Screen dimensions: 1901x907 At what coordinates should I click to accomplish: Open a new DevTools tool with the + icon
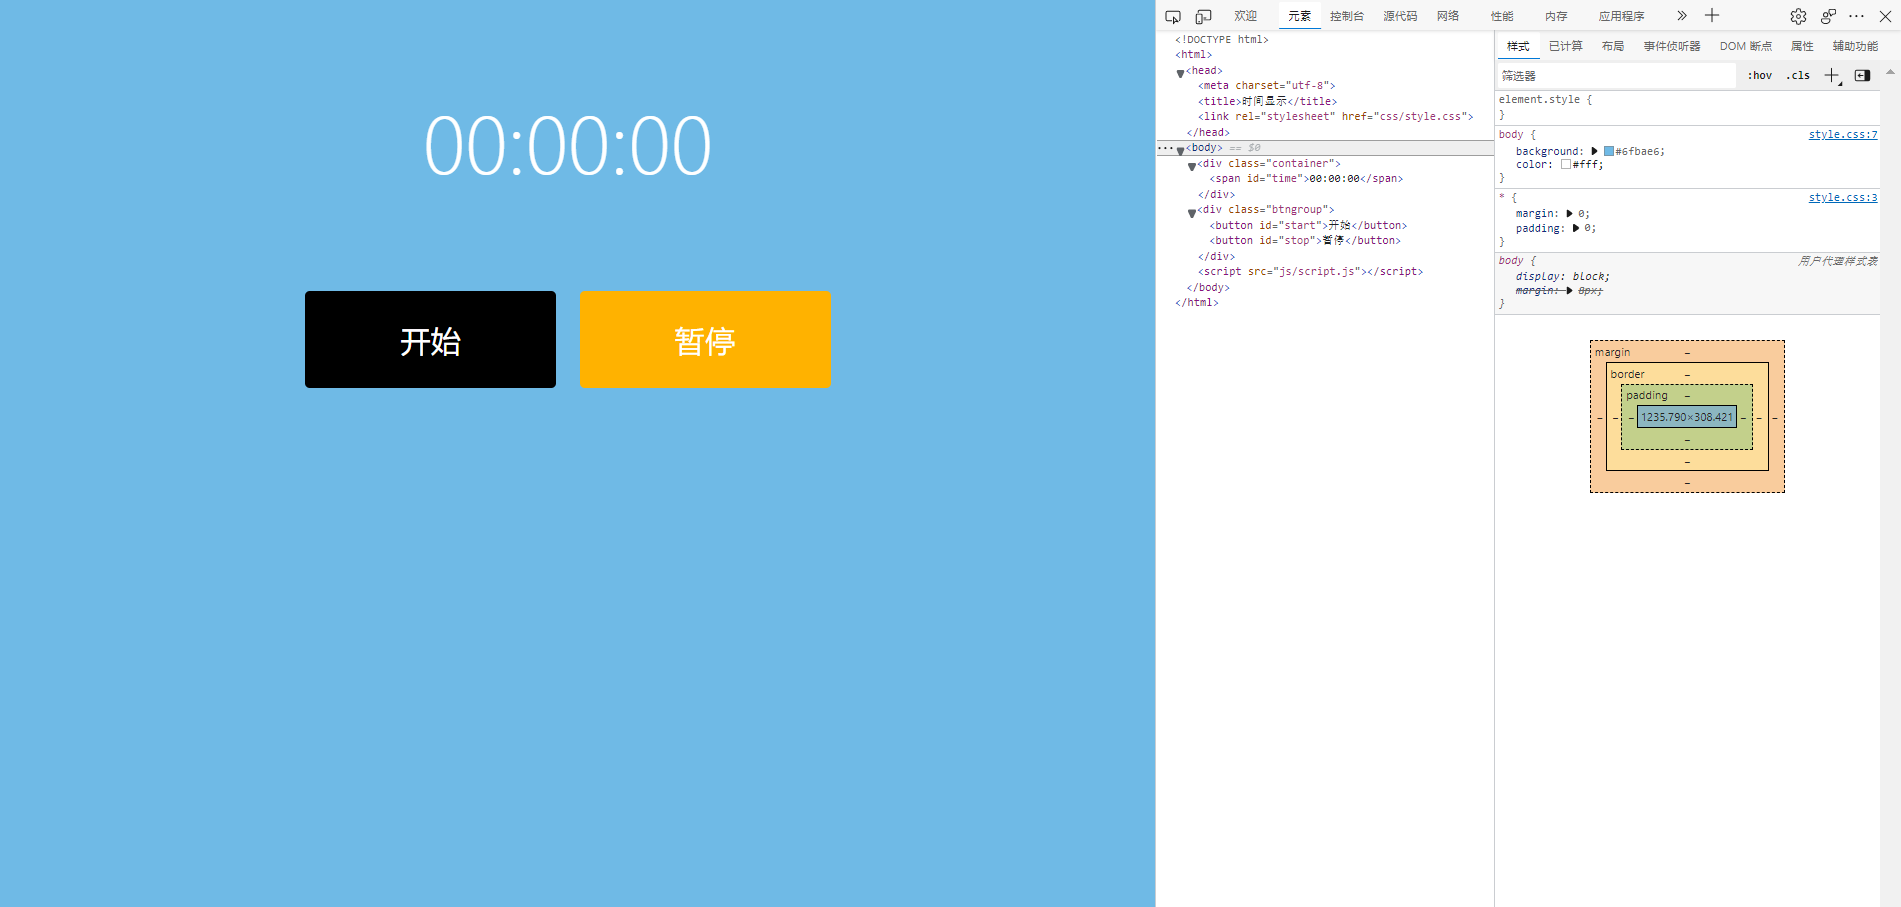tap(1711, 16)
